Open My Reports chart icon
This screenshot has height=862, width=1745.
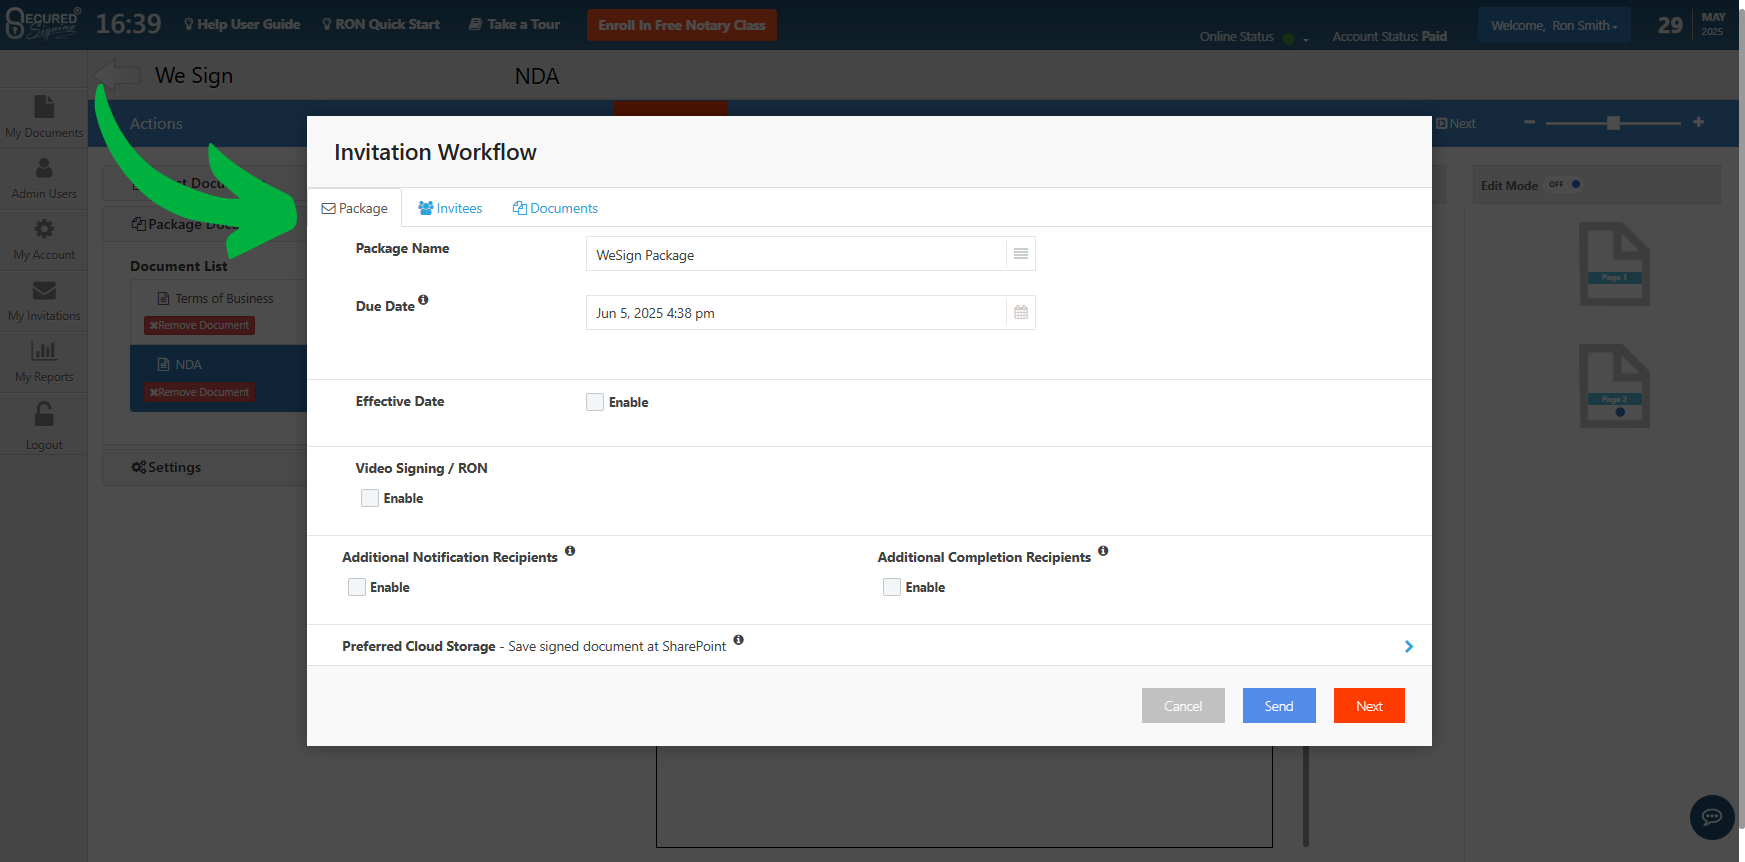pos(44,352)
